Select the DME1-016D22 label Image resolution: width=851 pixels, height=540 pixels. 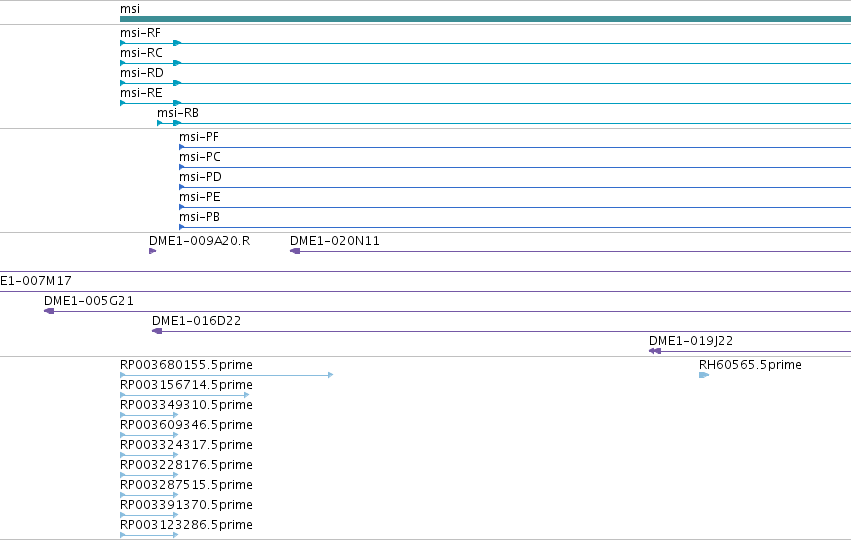pyautogui.click(x=196, y=321)
